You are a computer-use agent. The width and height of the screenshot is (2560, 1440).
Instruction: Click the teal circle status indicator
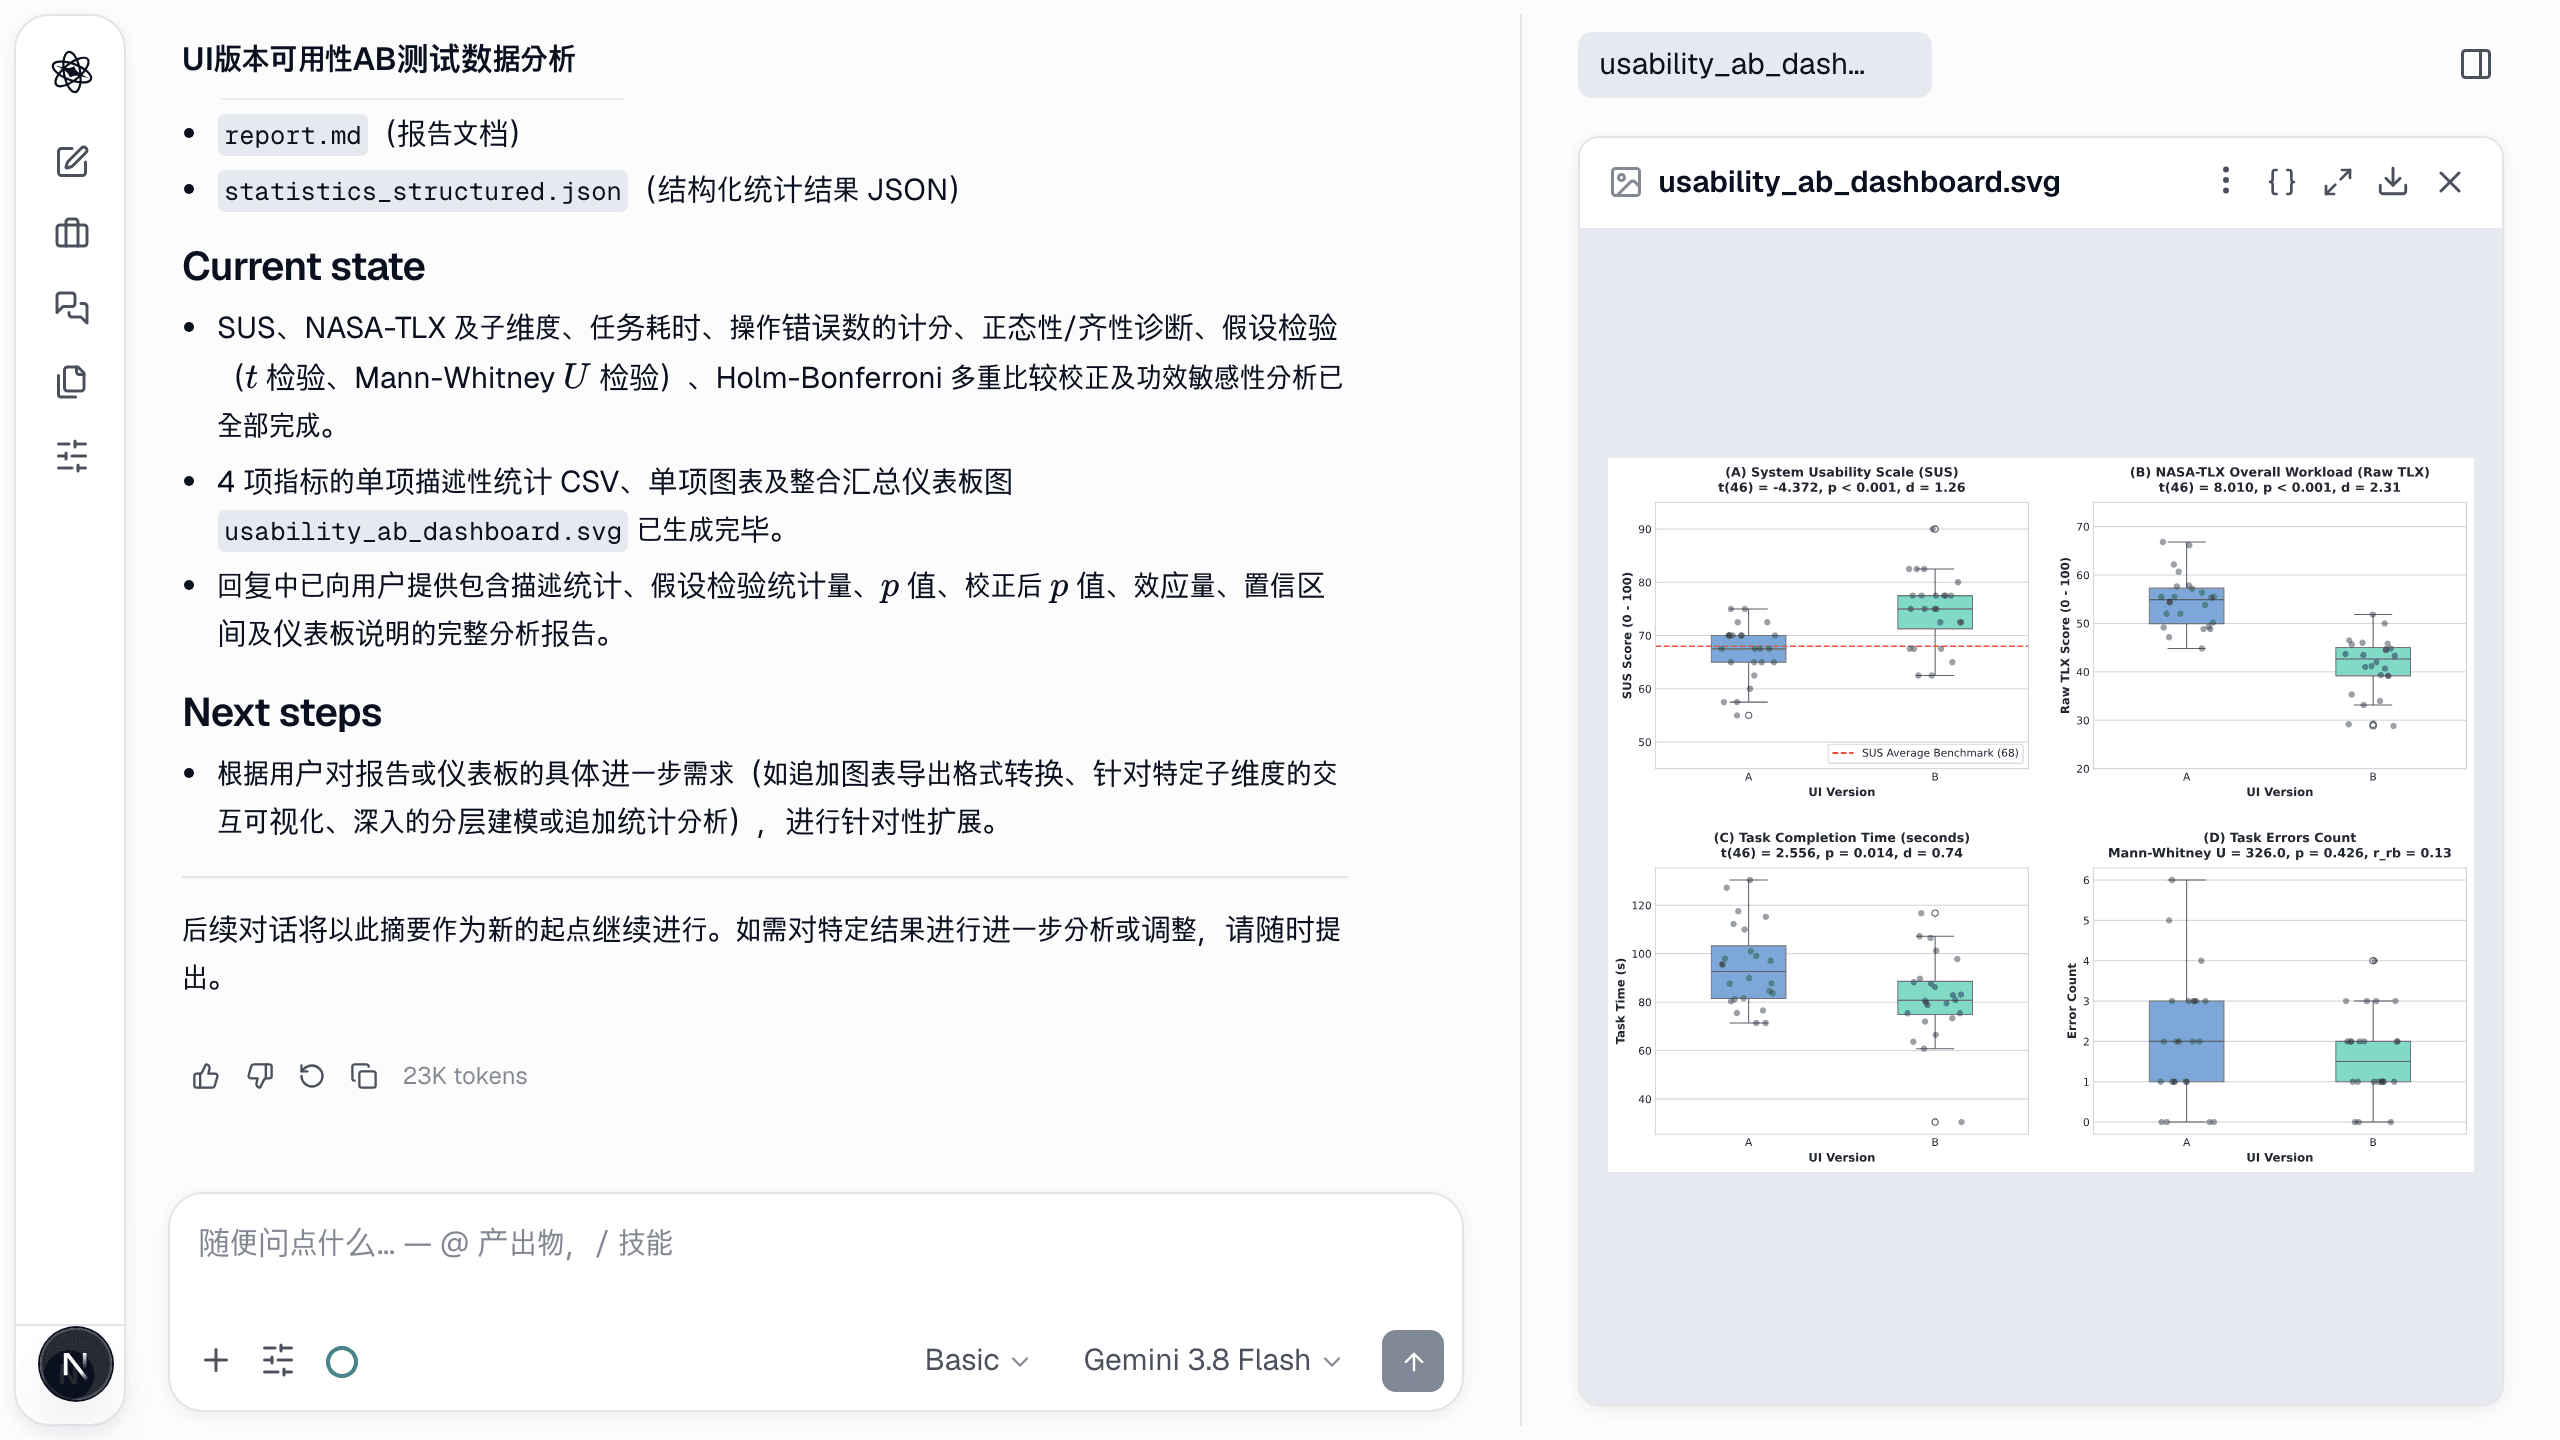[342, 1361]
